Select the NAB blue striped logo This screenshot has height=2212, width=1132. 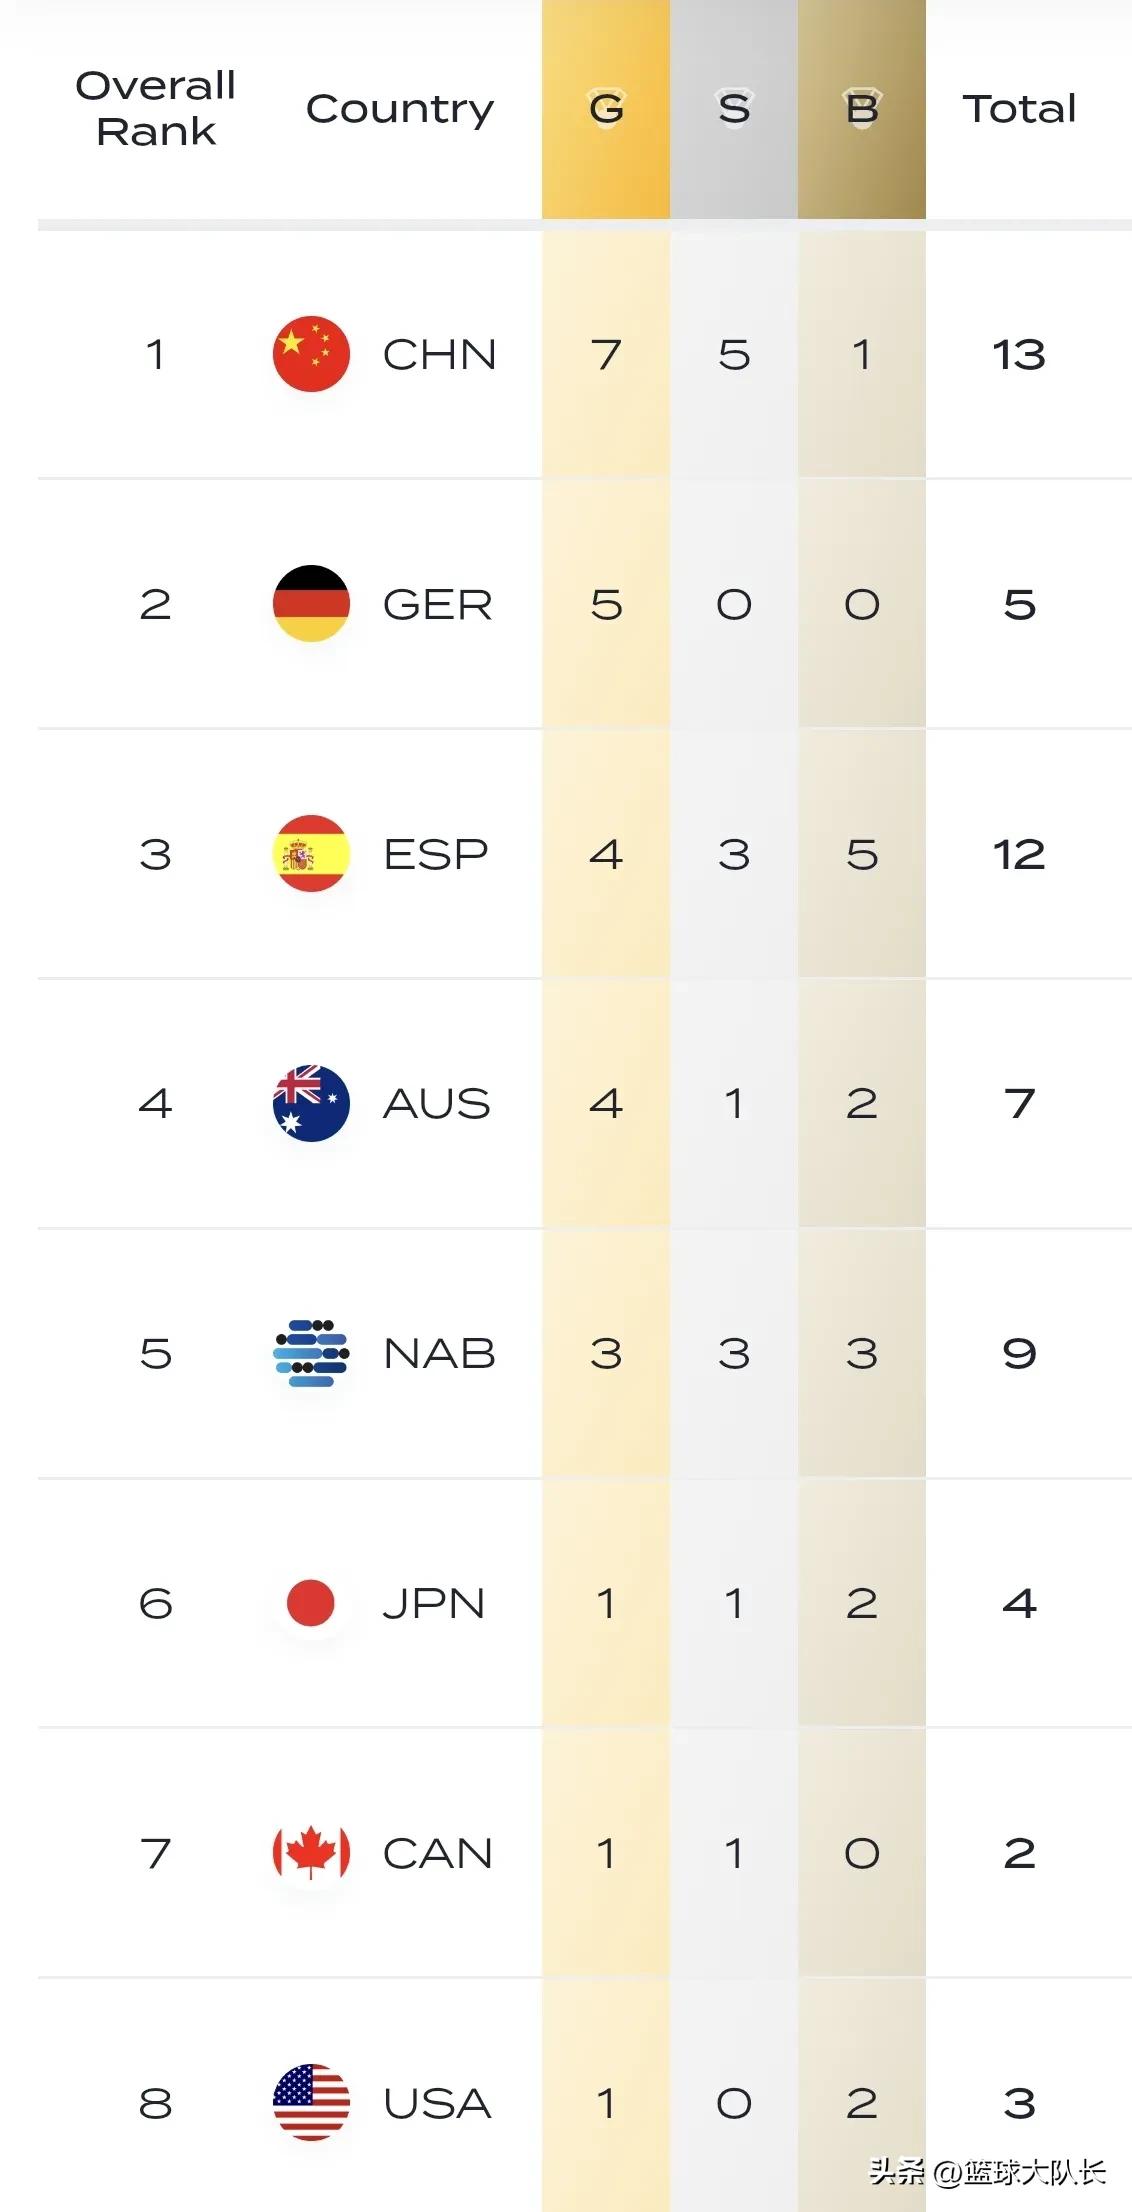tap(311, 1353)
